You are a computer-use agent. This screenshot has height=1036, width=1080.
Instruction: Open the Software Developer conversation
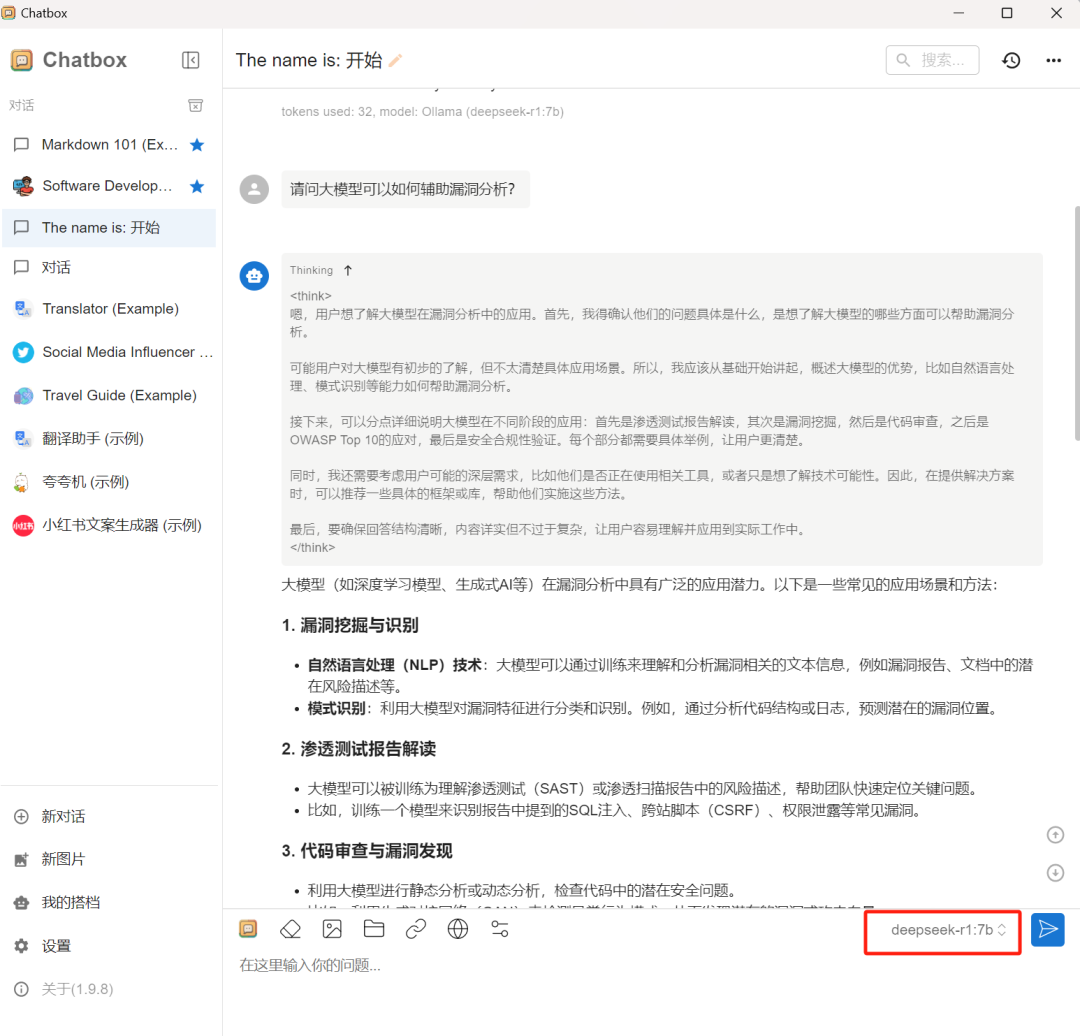(110, 186)
